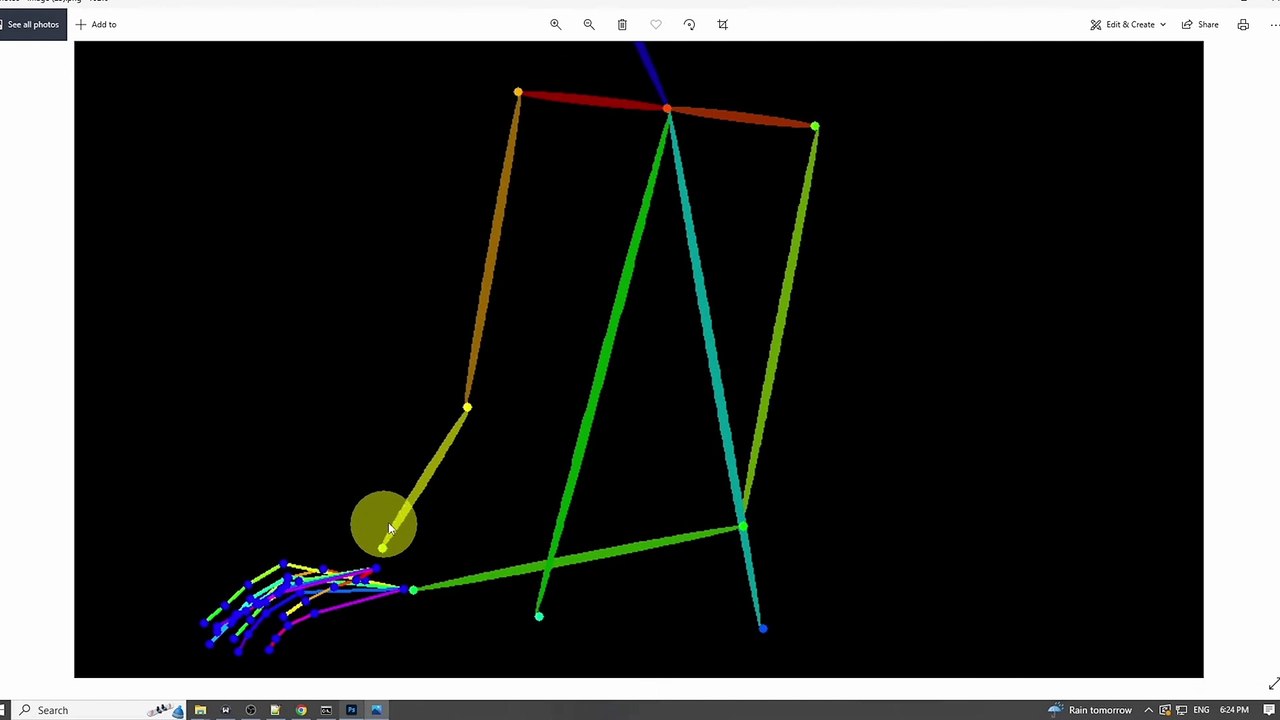1280x720 pixels.
Task: Open the OBS Studio taskbar icon
Action: click(250, 710)
